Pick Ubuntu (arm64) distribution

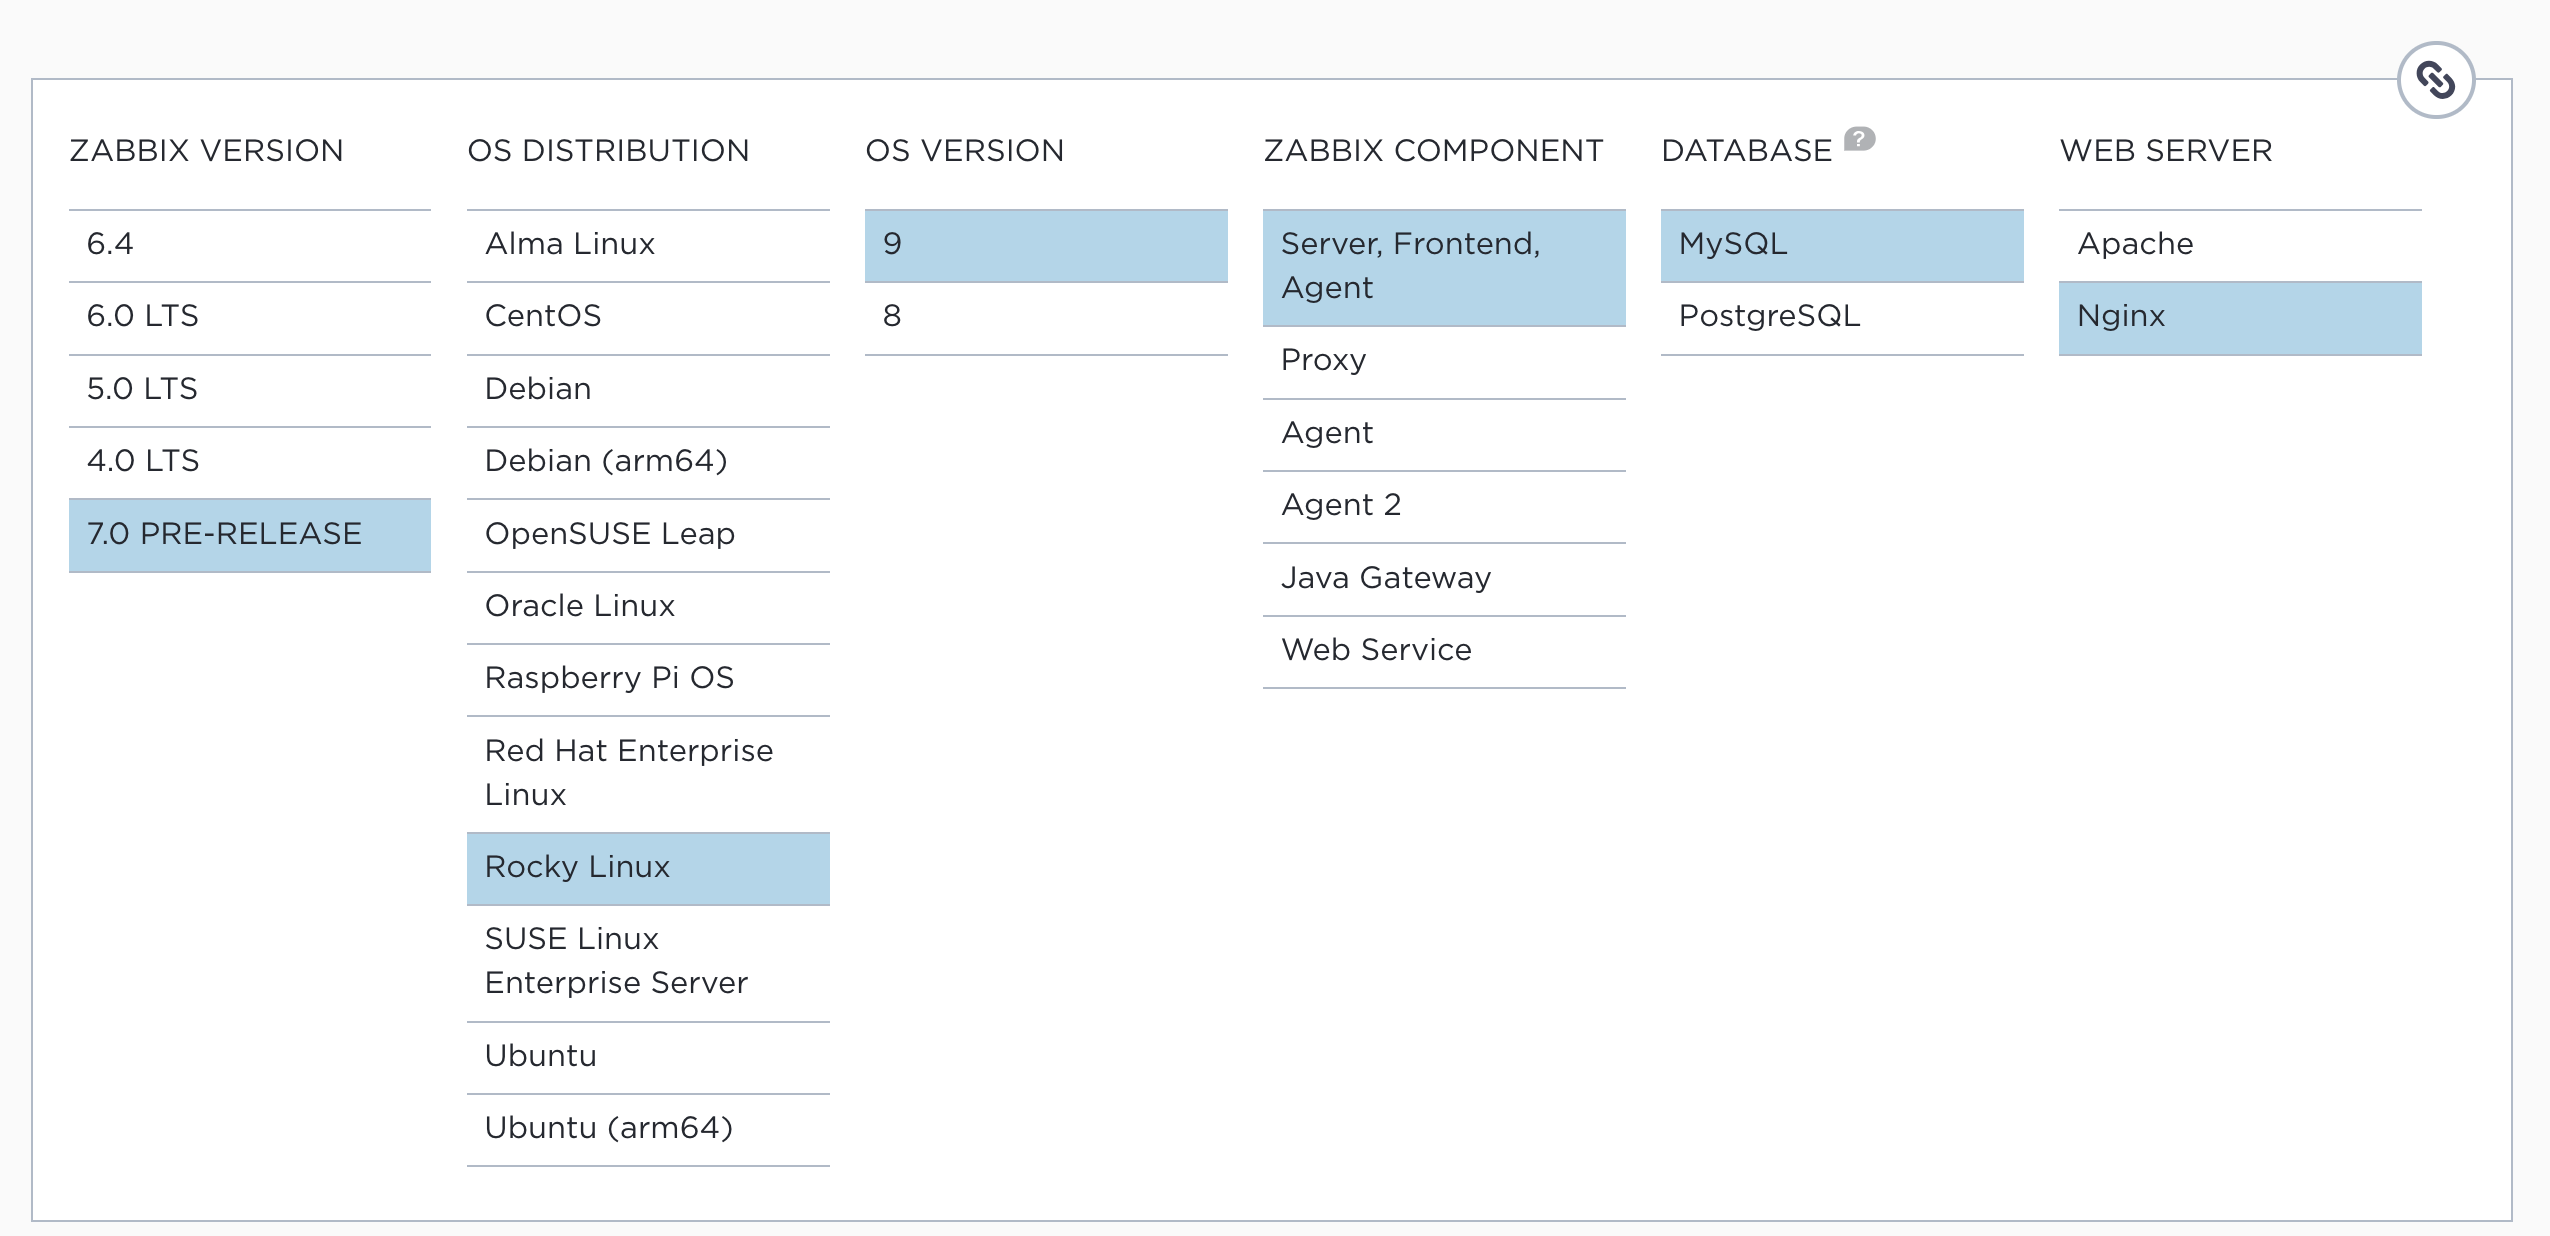[x=648, y=1128]
